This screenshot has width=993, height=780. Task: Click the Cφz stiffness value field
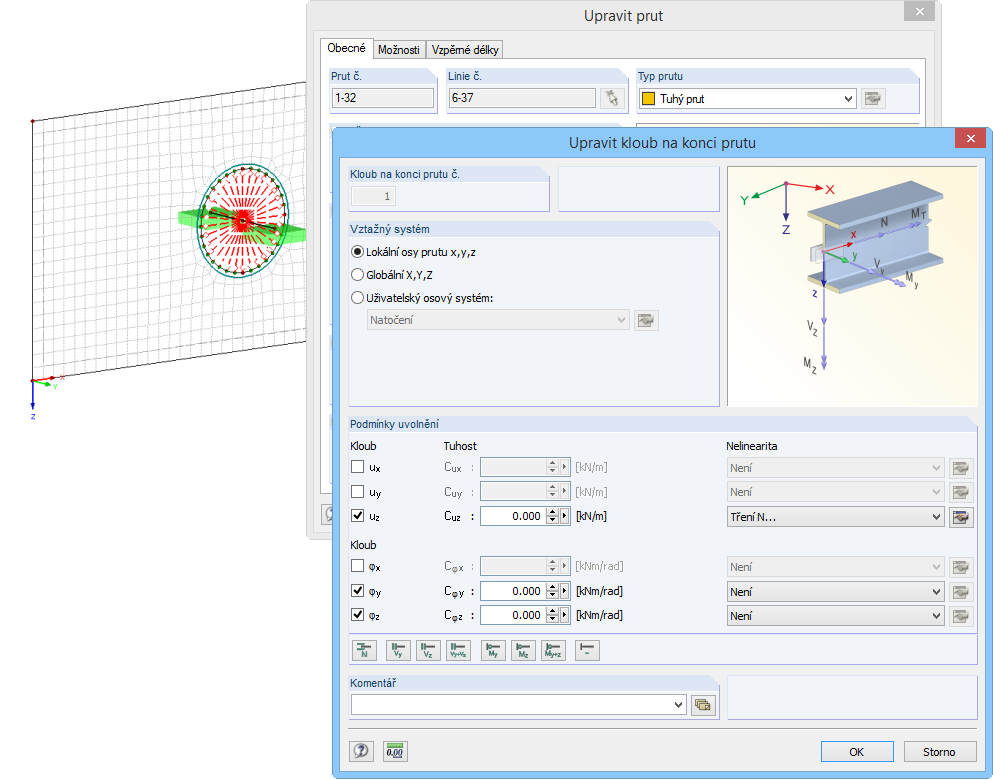point(514,615)
